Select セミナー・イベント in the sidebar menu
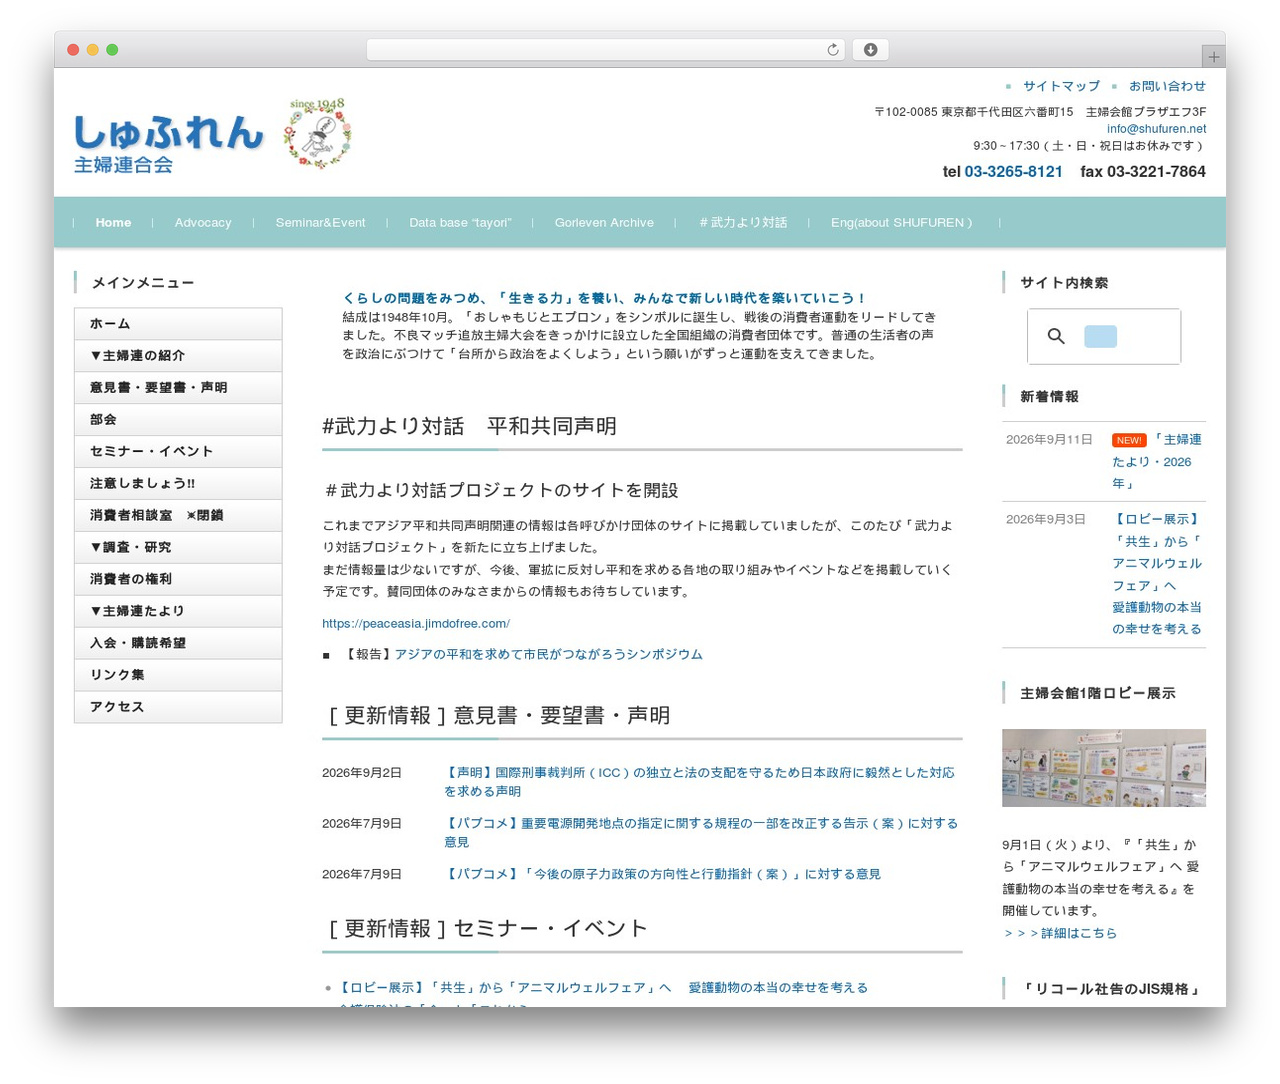Viewport: 1280px width, 1084px height. point(178,451)
